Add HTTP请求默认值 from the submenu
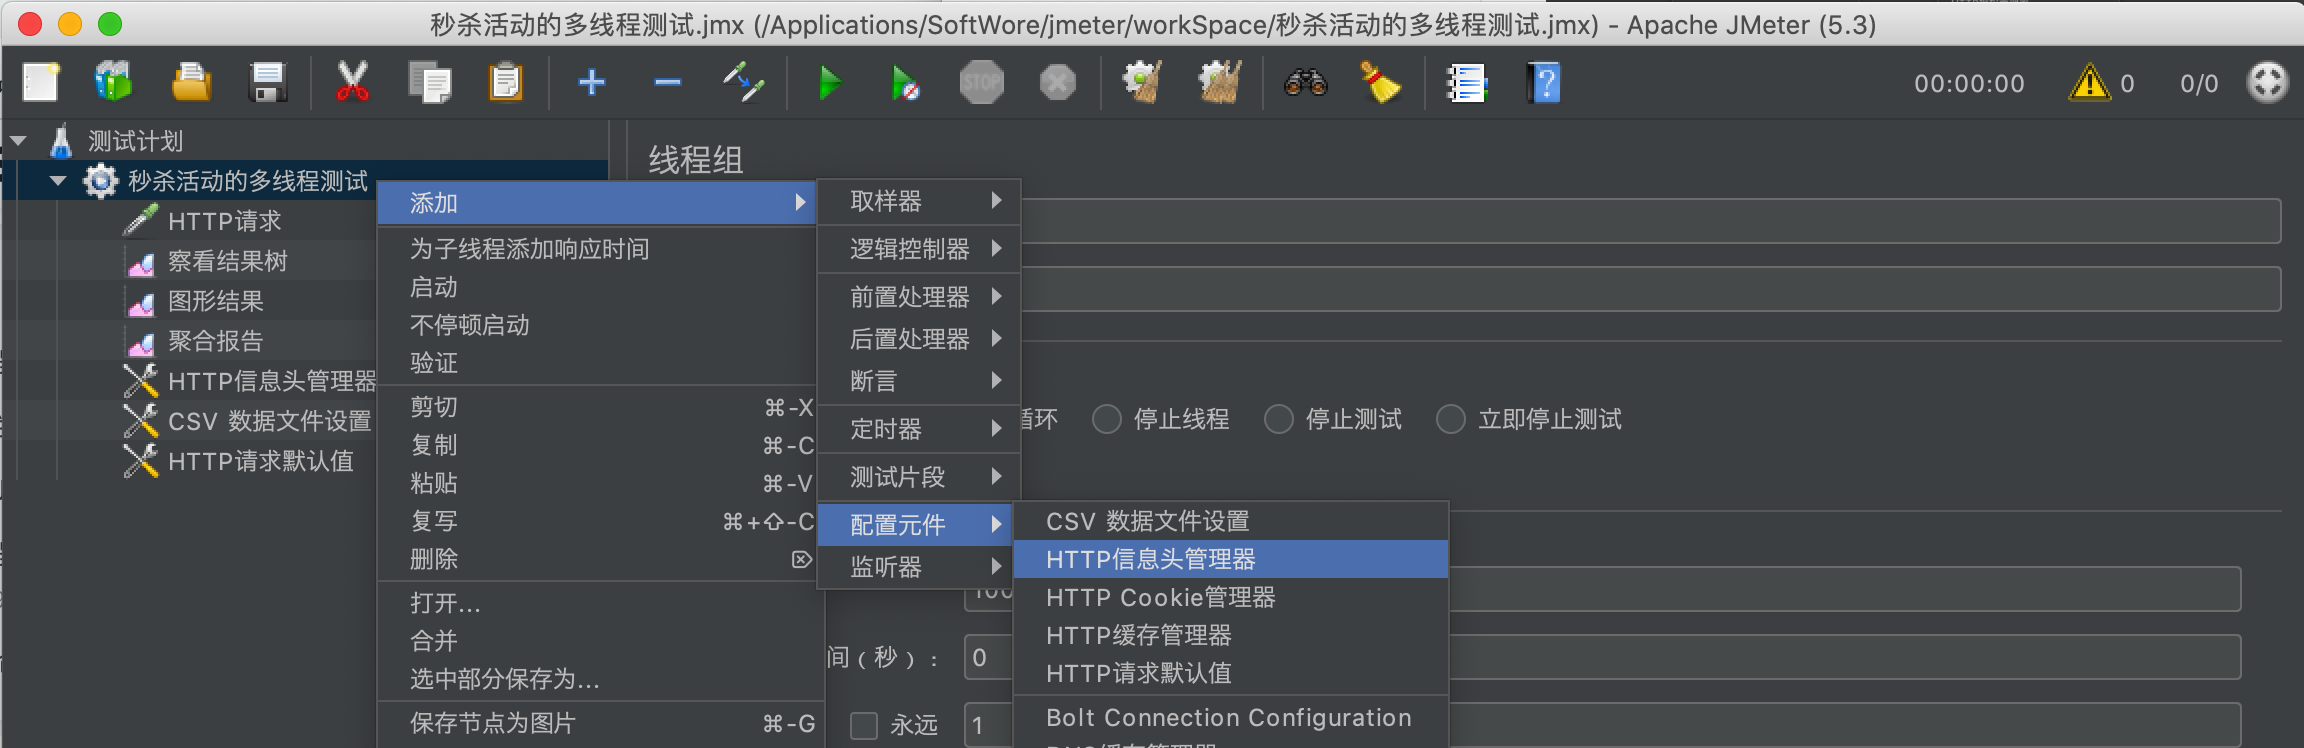The height and width of the screenshot is (748, 2304). point(1231,673)
